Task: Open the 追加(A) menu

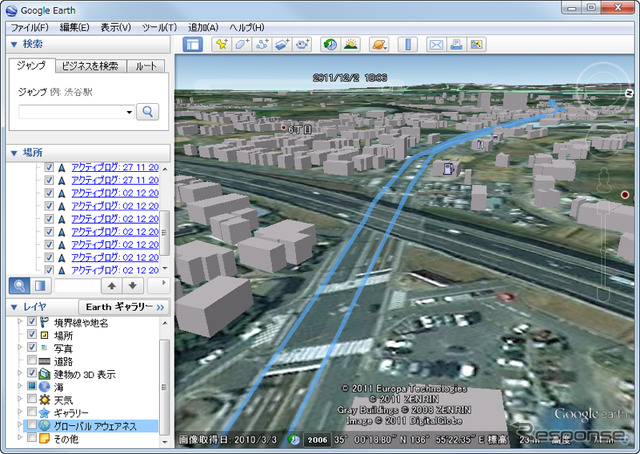Action: coord(203,27)
